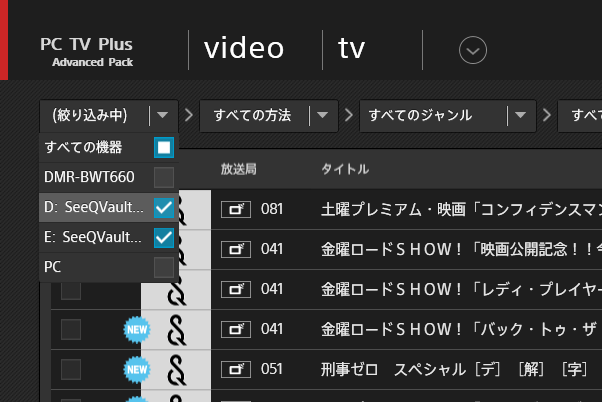Screen dimensions: 602x402
Task: Click the NEW badge in the バック・トゥ・ザ row
Action: click(137, 329)
